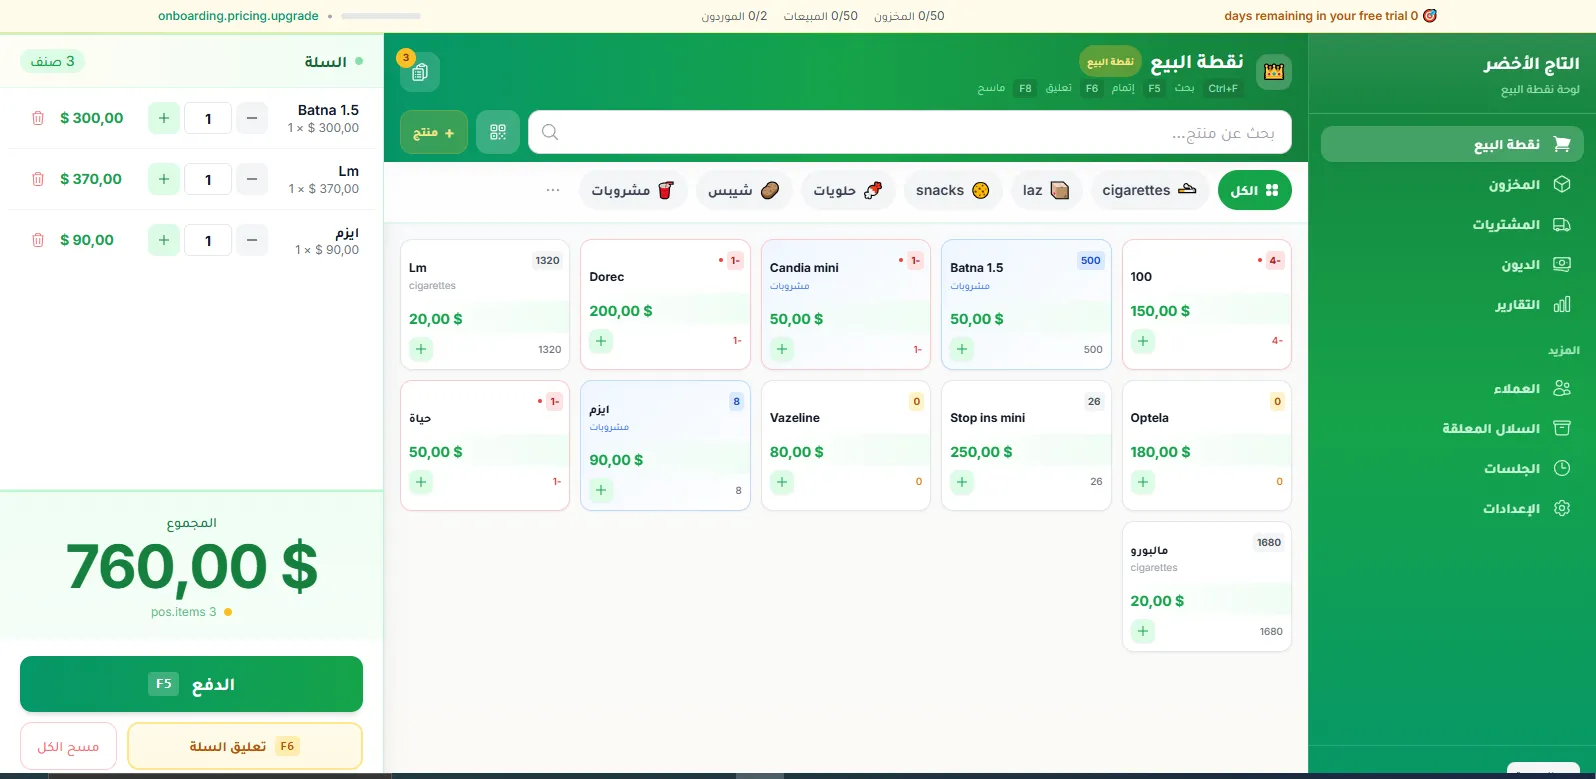Increase quantity of Batna 1.5 in cart
This screenshot has height=779, width=1596.
164,118
